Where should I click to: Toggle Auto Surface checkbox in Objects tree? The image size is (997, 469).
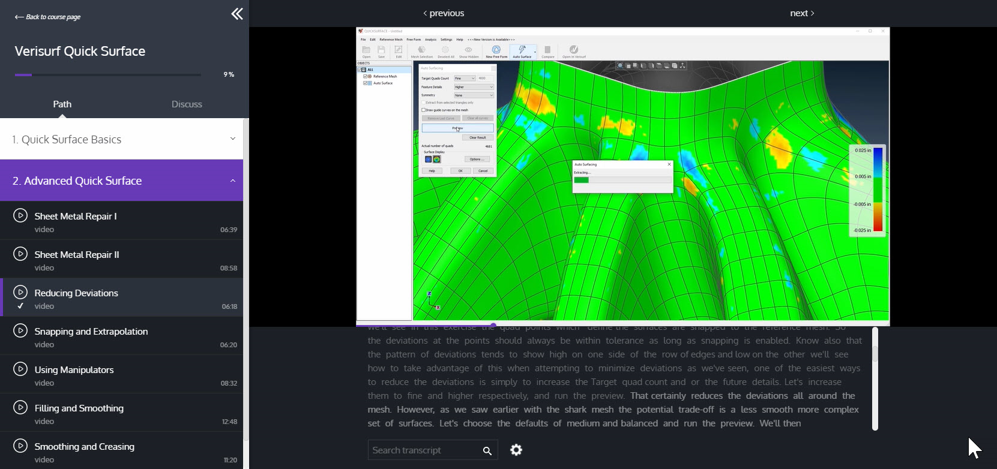point(365,83)
